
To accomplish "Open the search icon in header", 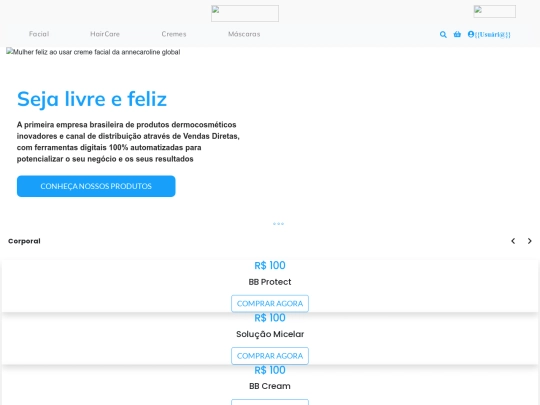I will coord(443,34).
